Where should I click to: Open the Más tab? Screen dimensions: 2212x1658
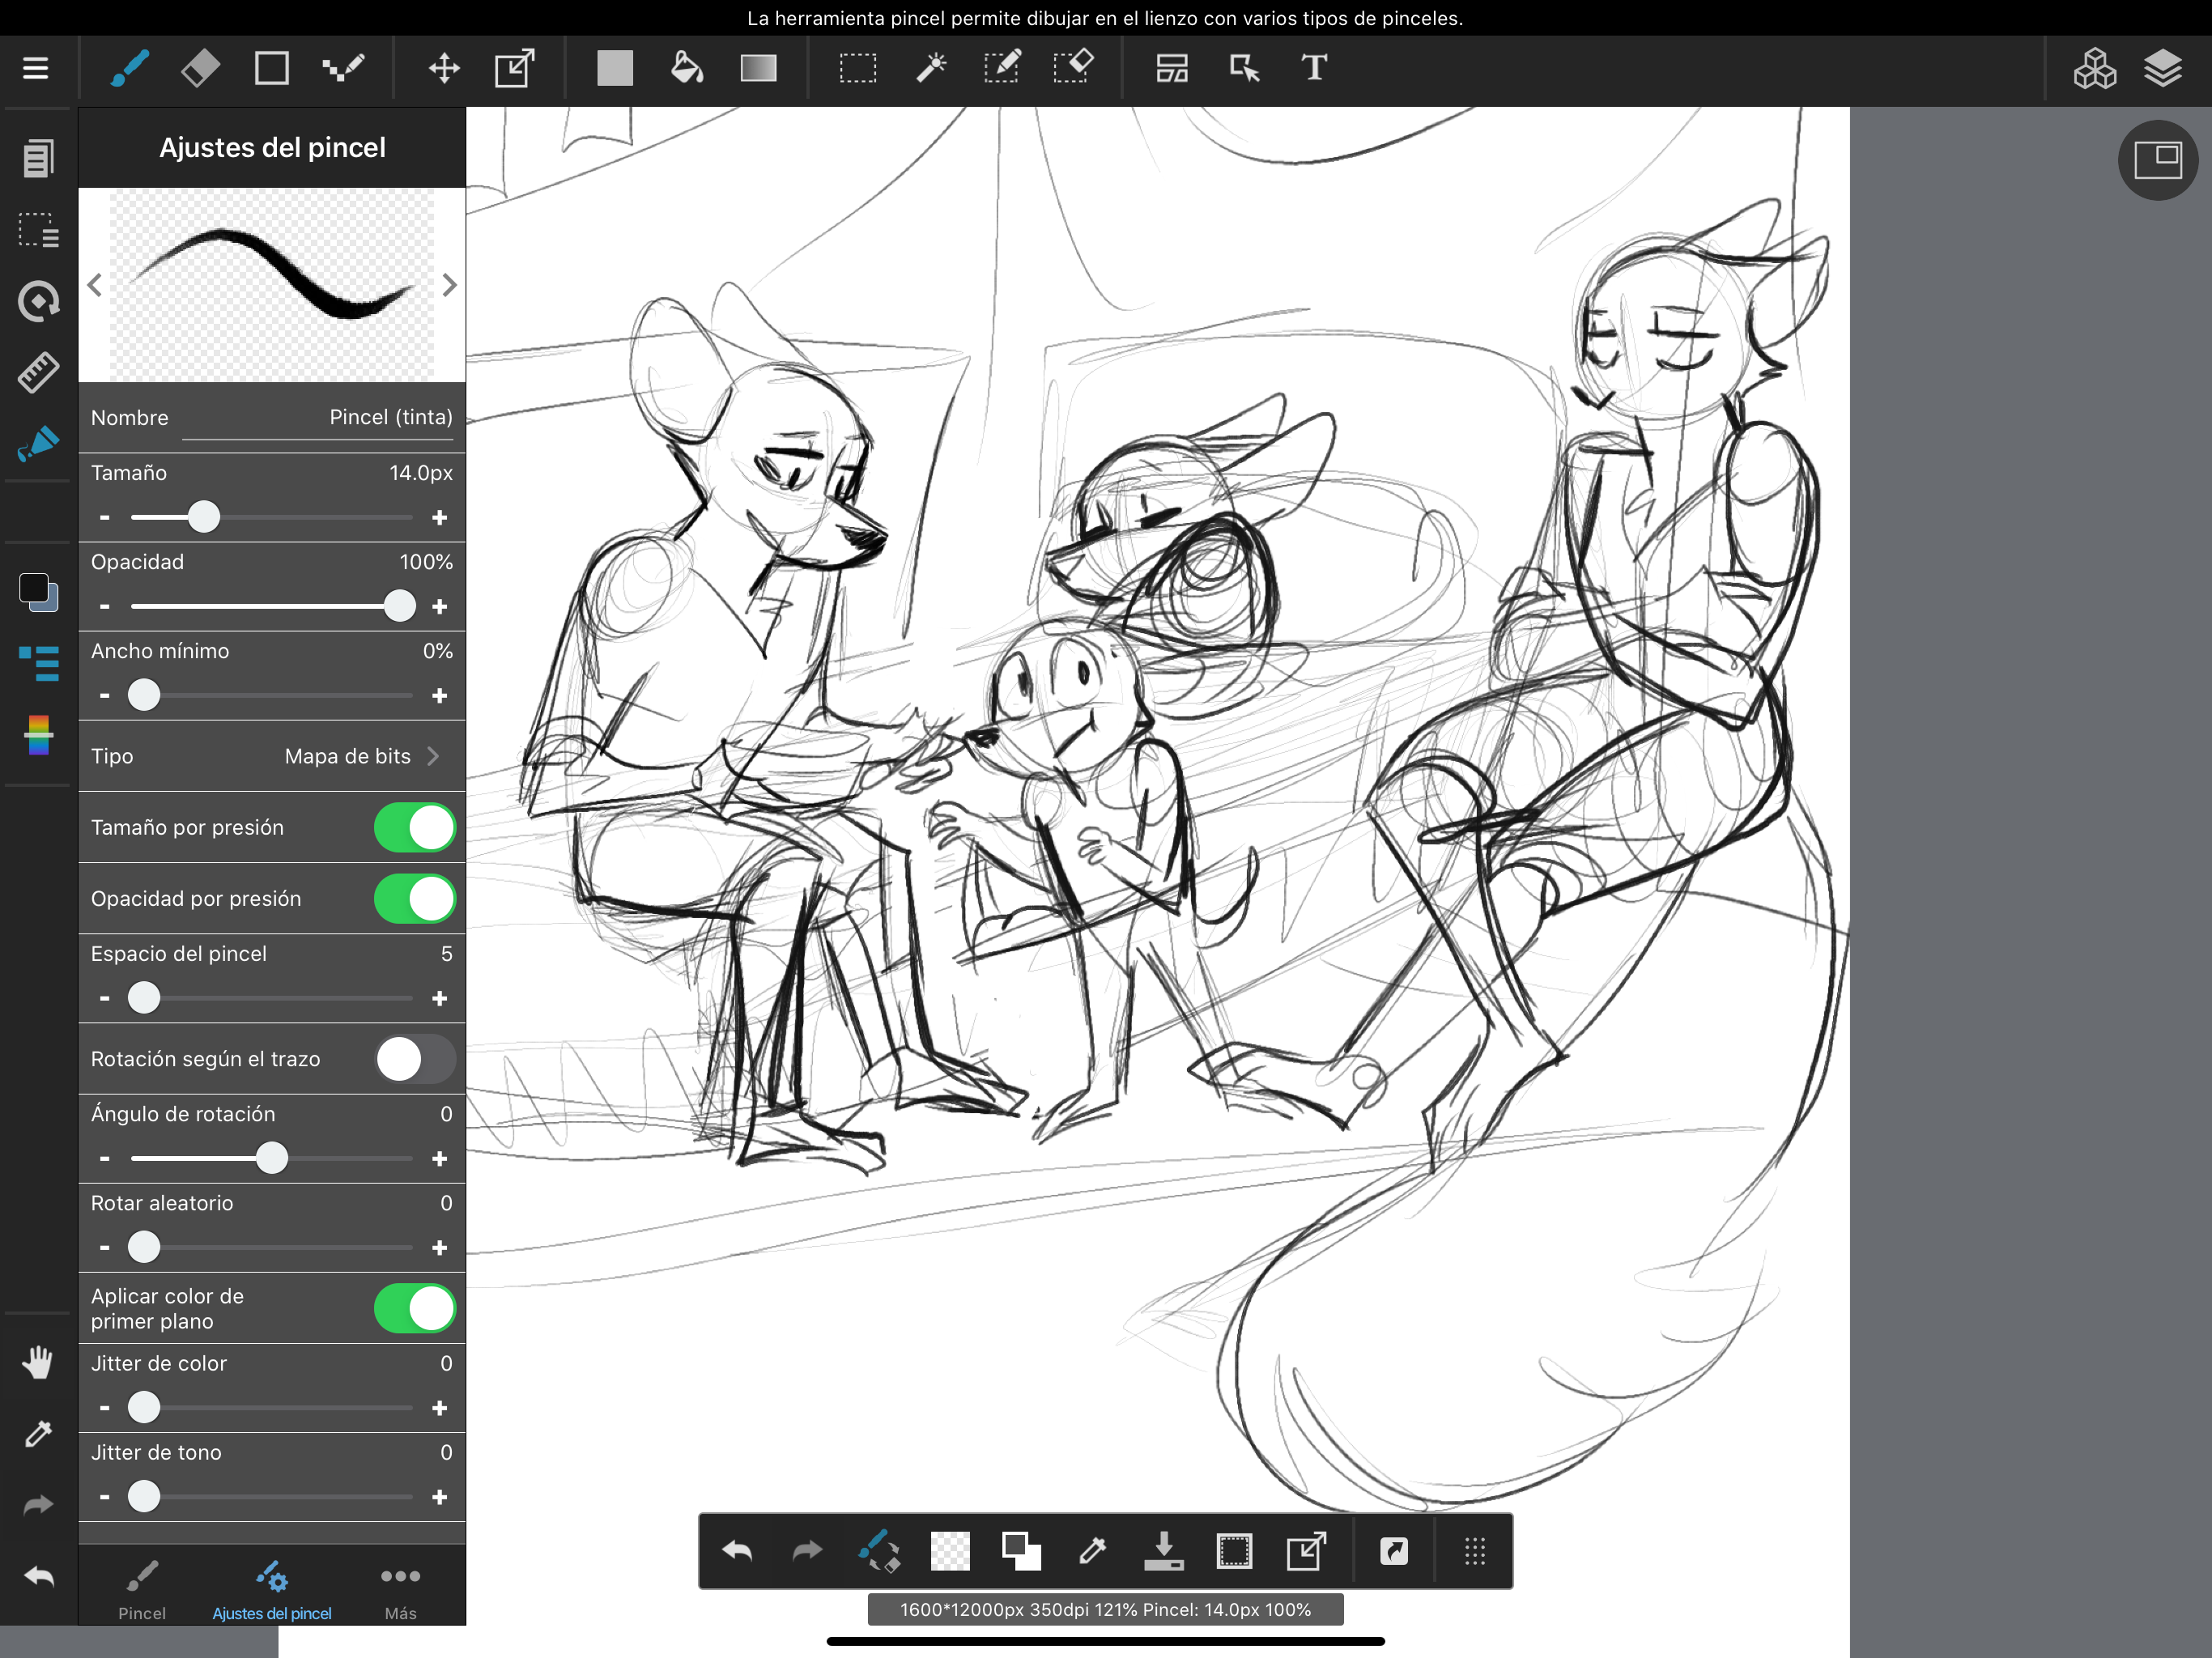point(400,1590)
